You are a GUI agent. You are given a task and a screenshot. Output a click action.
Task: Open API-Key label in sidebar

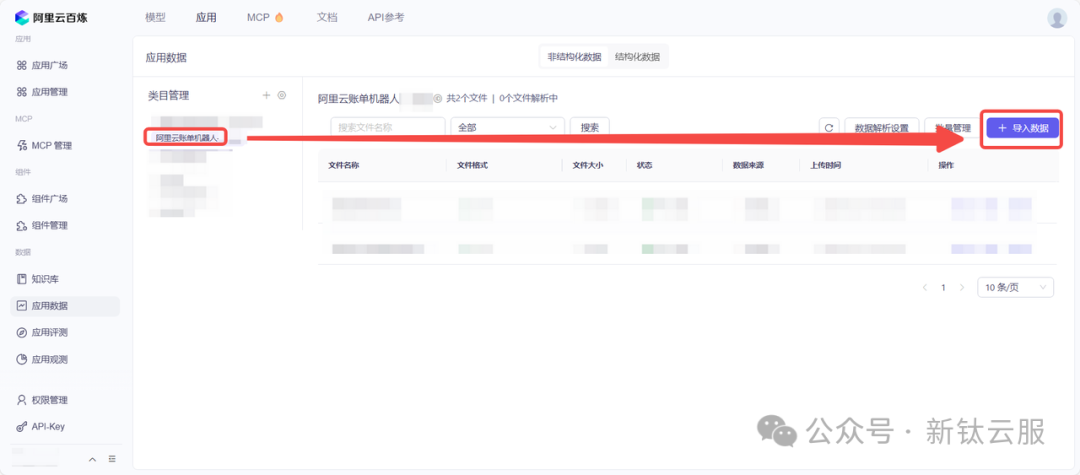point(48,427)
